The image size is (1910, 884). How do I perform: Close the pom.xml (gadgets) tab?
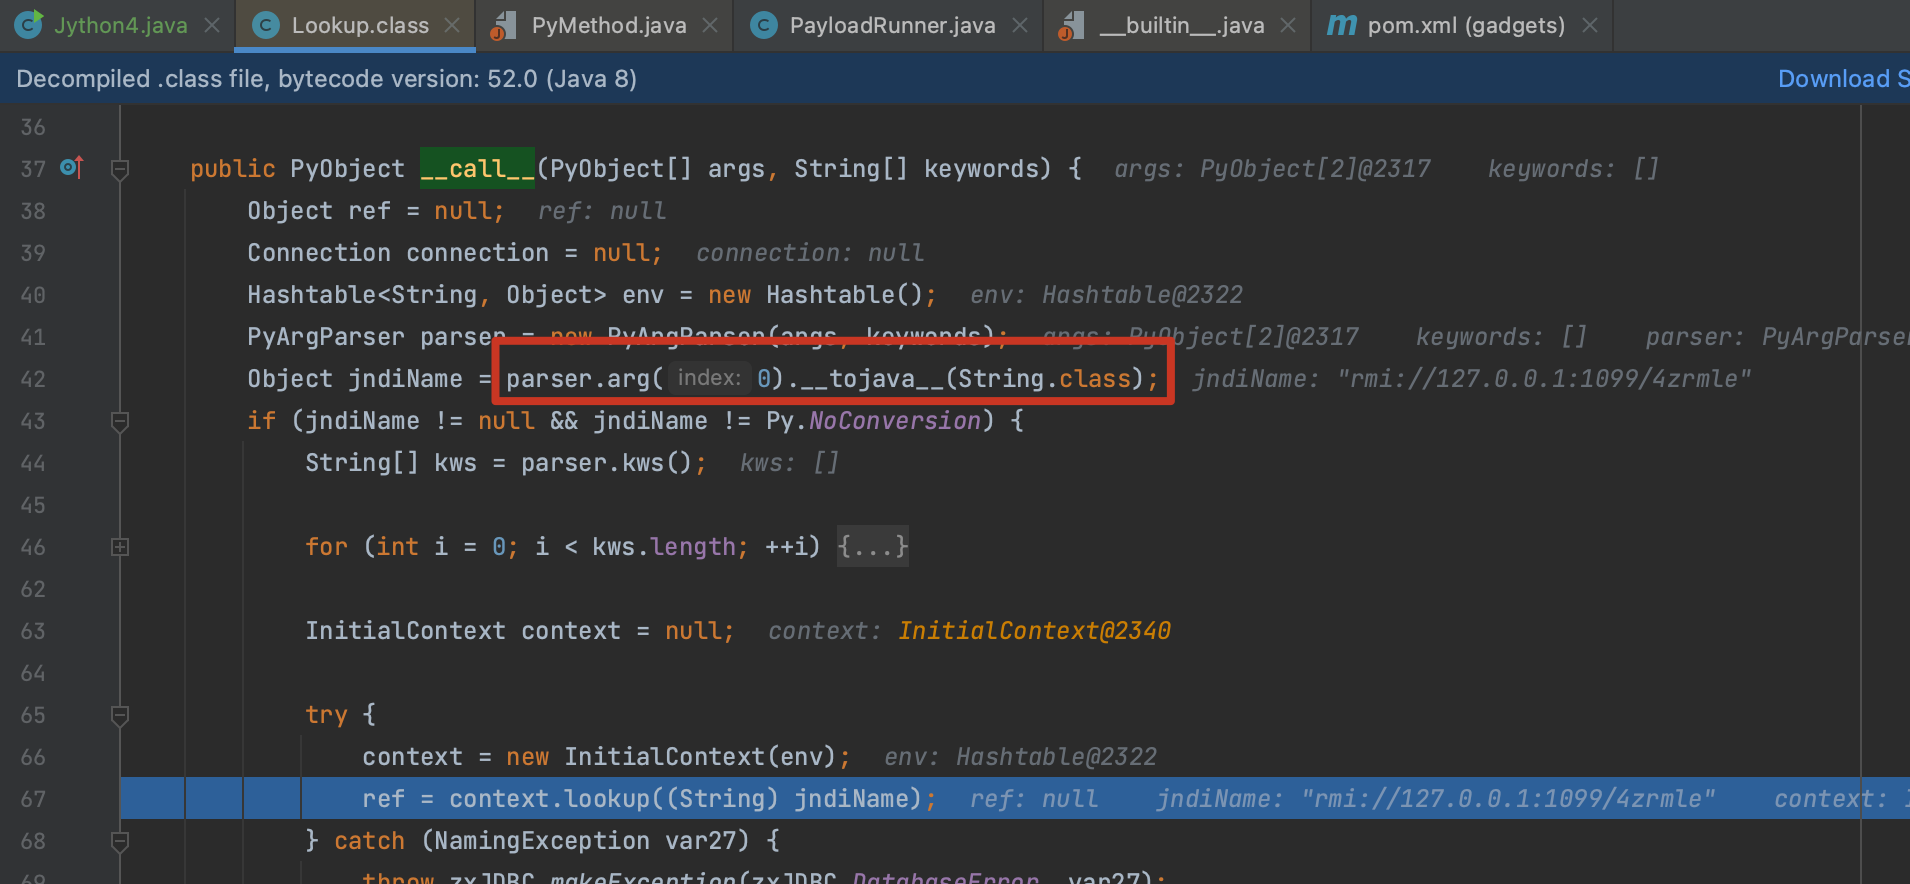click(1590, 26)
